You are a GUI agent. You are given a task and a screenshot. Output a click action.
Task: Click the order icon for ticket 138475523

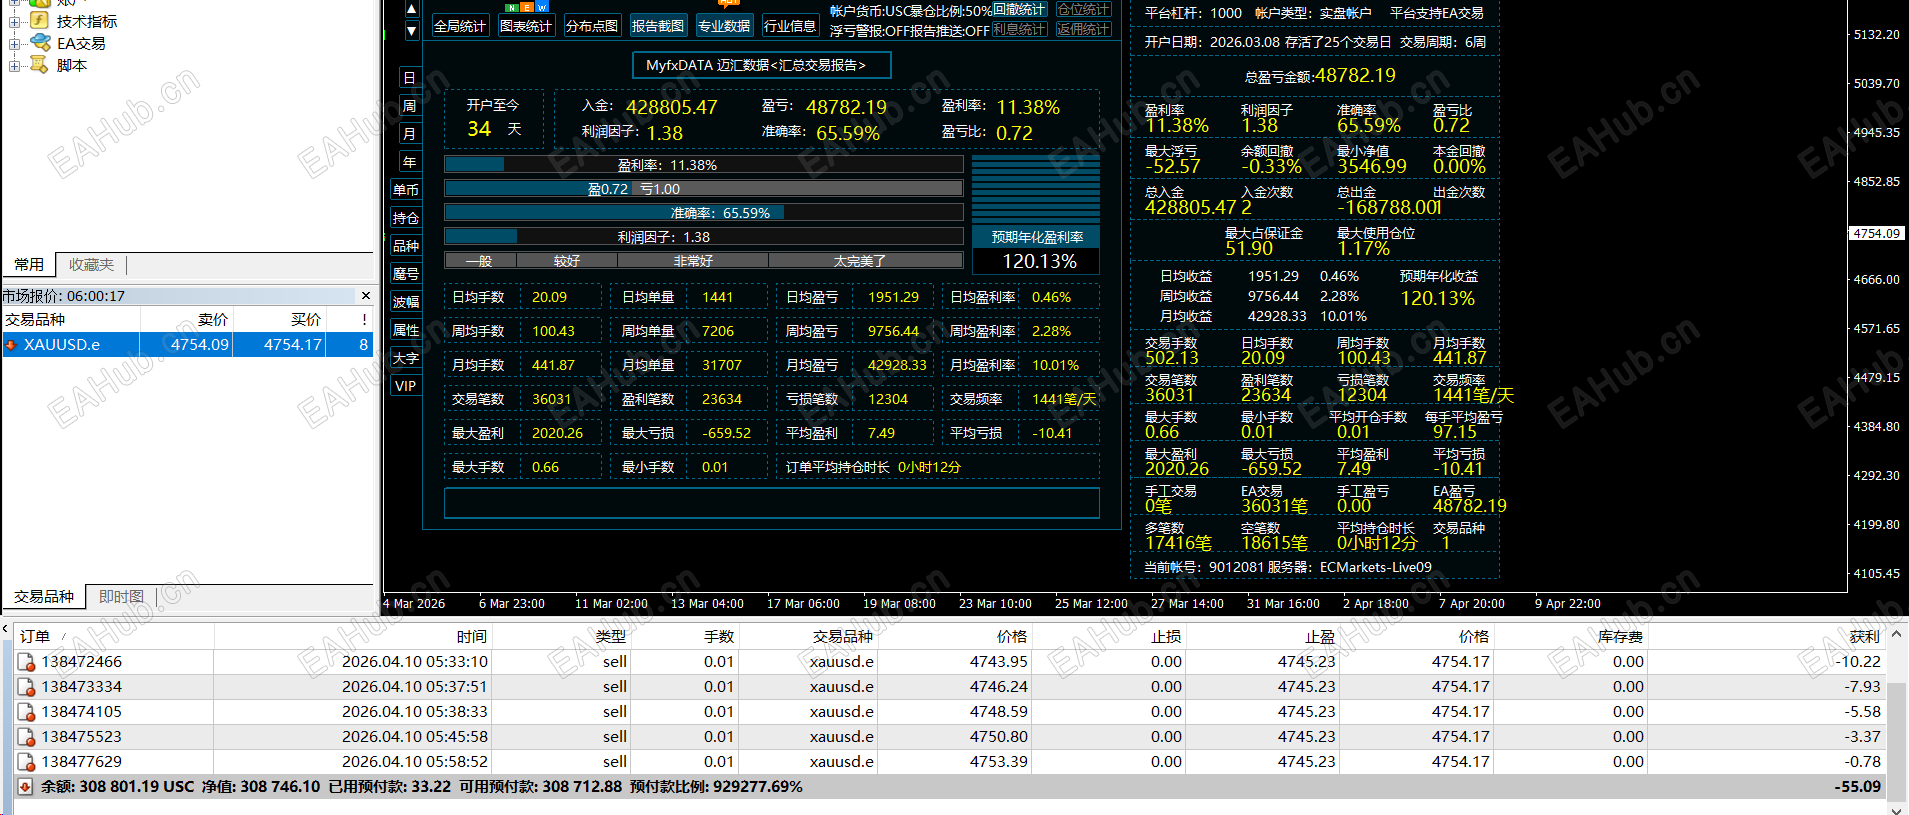pyautogui.click(x=27, y=737)
